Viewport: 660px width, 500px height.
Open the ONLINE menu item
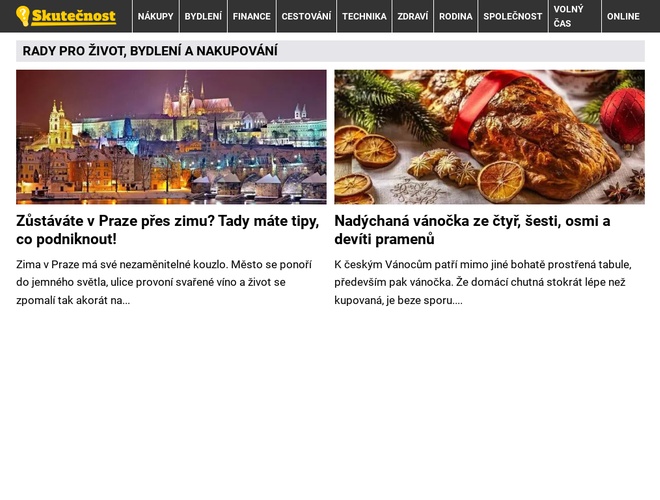[623, 16]
